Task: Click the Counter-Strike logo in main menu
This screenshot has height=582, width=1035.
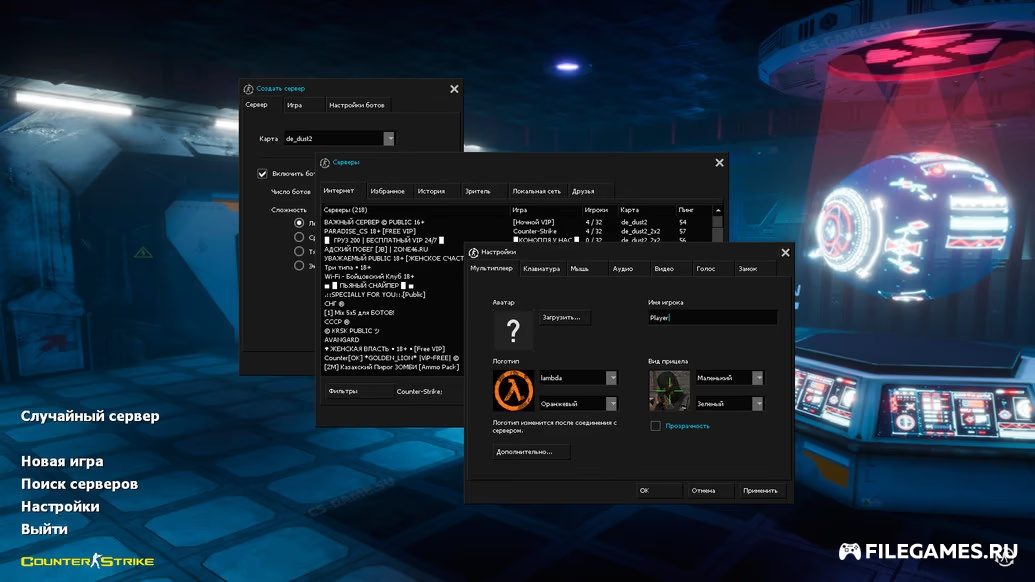Action: pyautogui.click(x=87, y=562)
